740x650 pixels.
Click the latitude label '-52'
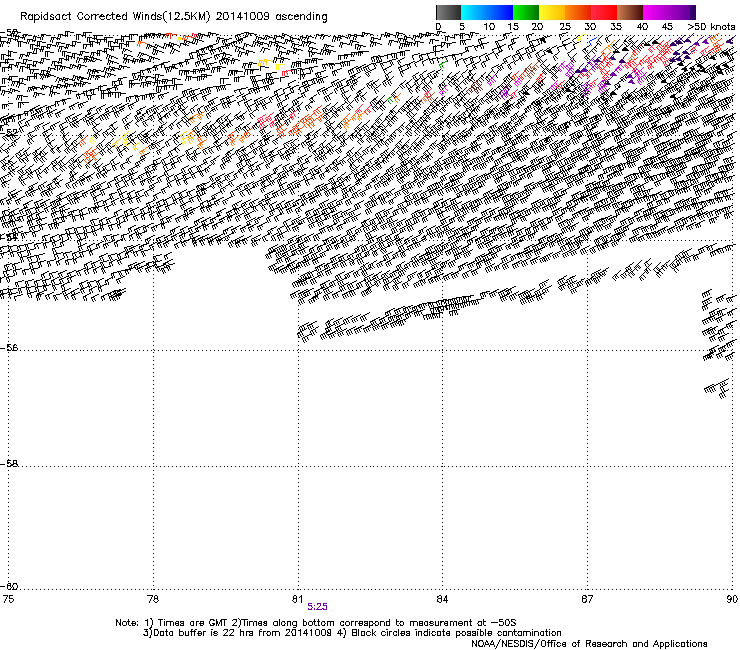coord(9,134)
